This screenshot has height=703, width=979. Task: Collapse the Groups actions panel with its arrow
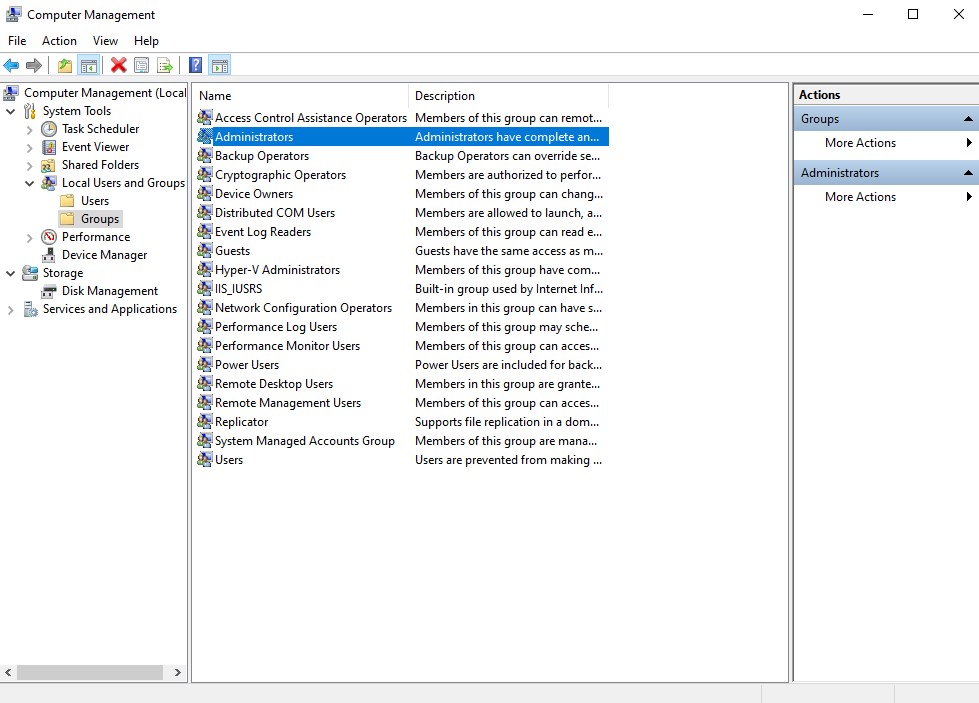pyautogui.click(x=968, y=118)
